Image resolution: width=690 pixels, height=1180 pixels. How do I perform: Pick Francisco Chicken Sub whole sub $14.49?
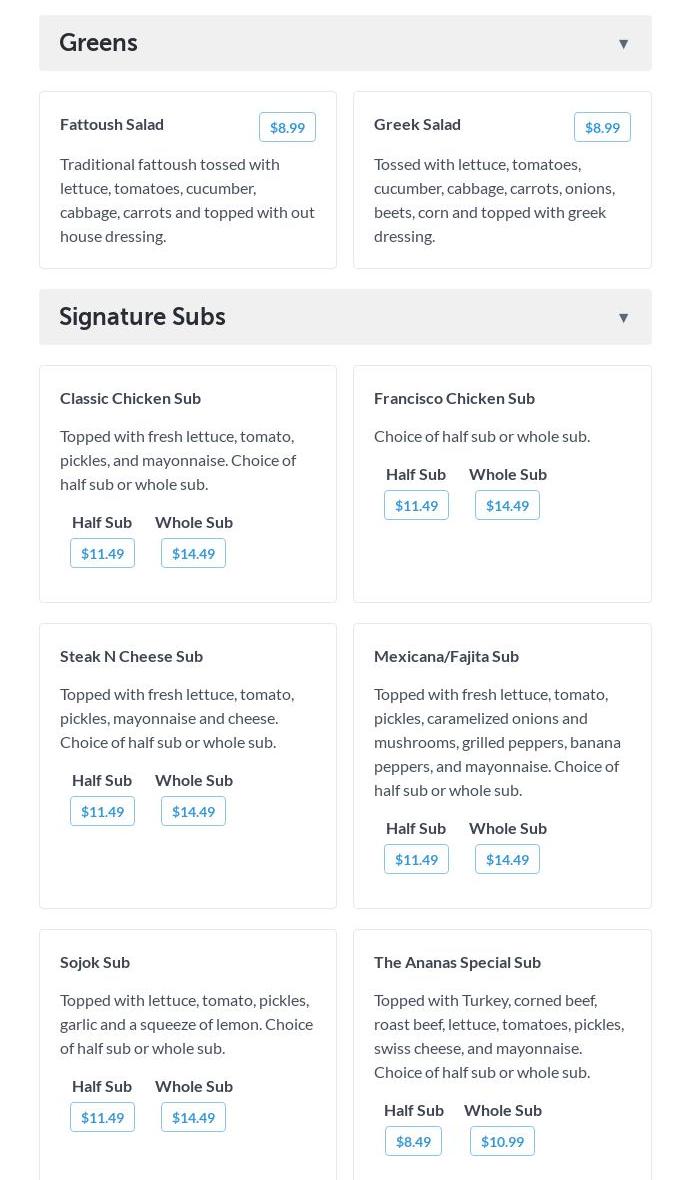[x=507, y=505]
